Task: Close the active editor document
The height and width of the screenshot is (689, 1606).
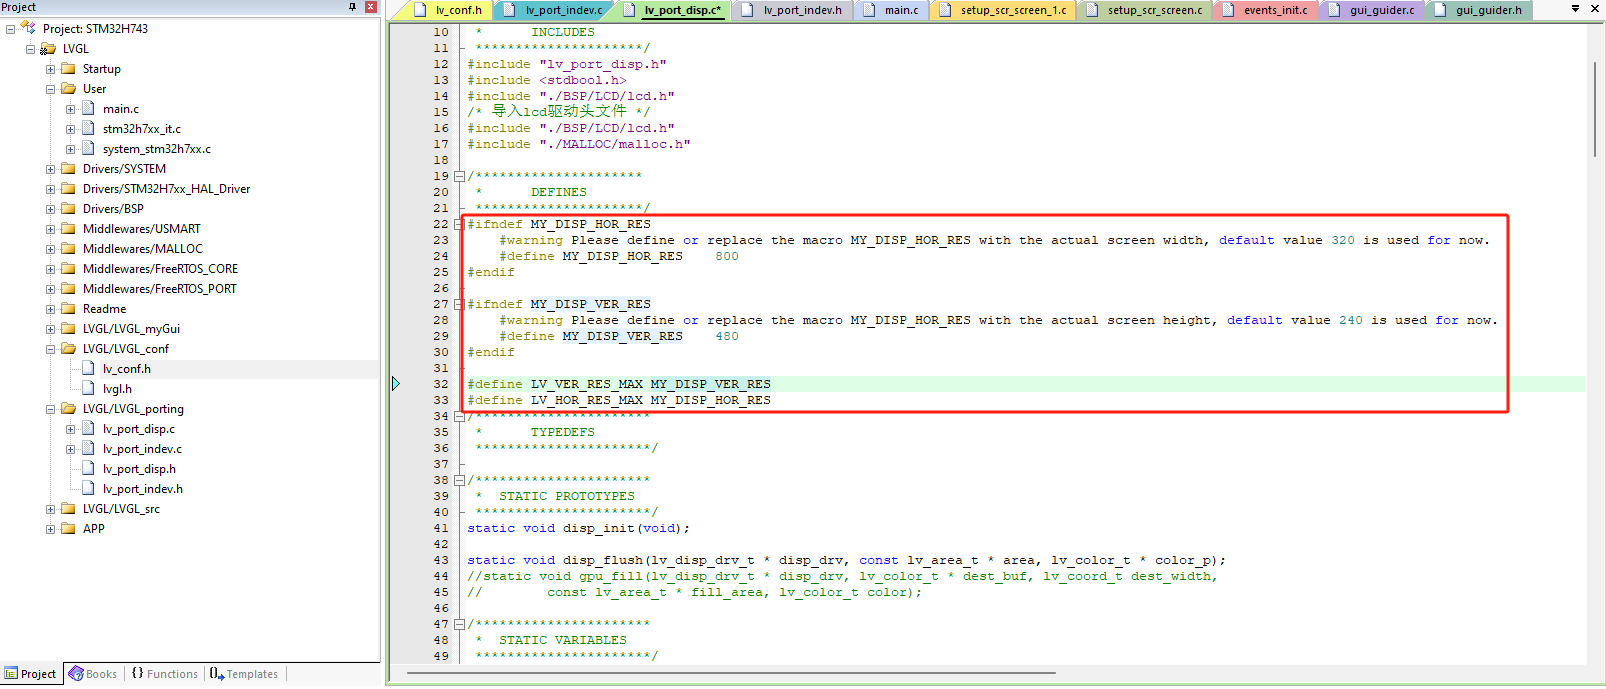Action: point(1595,9)
